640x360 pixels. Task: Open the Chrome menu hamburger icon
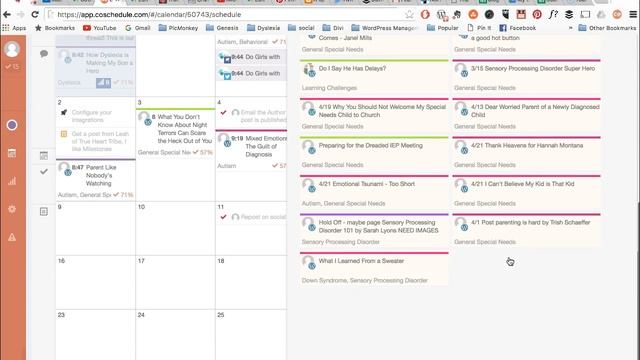click(x=633, y=15)
